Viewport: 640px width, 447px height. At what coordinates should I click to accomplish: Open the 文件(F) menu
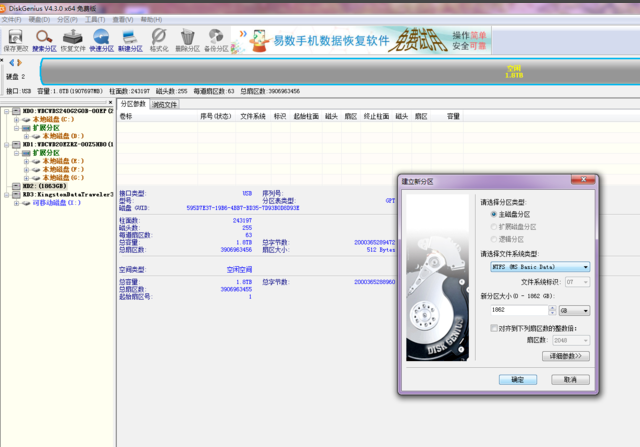pyautogui.click(x=11, y=20)
